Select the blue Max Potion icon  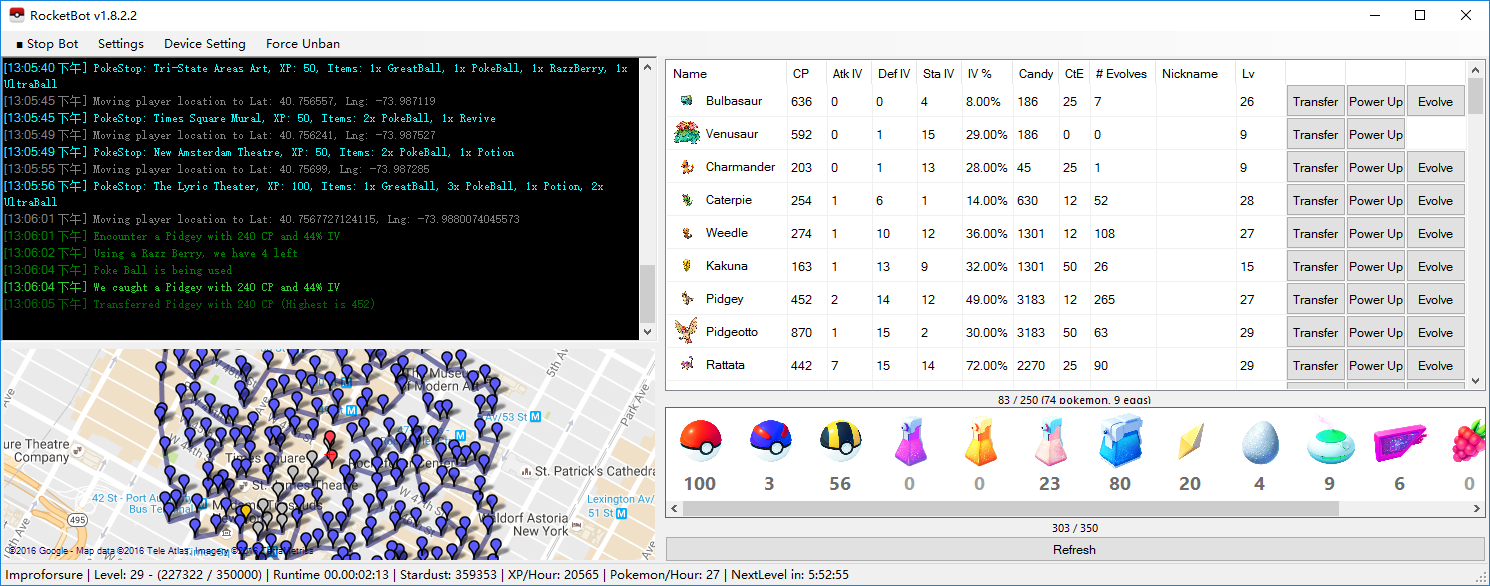coord(1119,440)
